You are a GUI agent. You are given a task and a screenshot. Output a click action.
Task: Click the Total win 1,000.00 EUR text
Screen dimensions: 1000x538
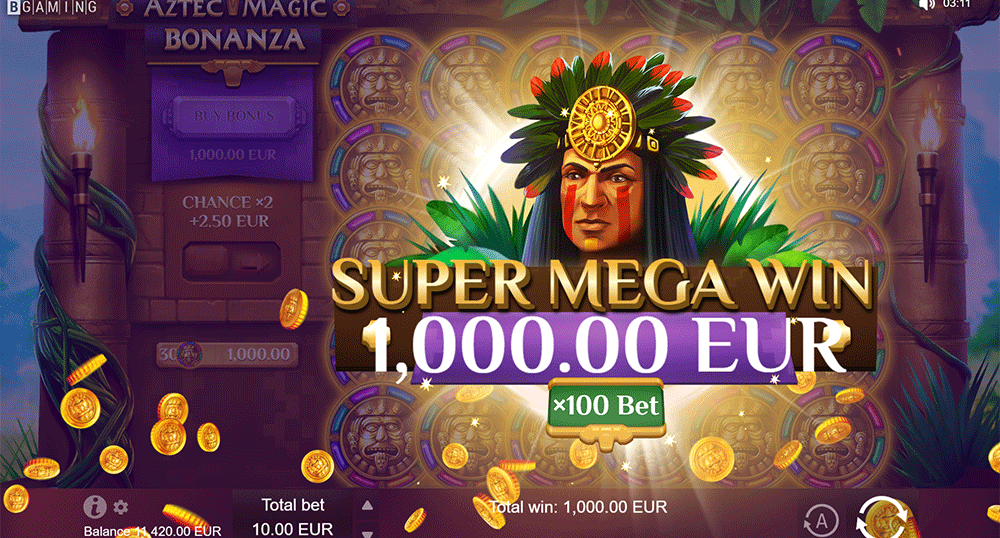(x=578, y=507)
